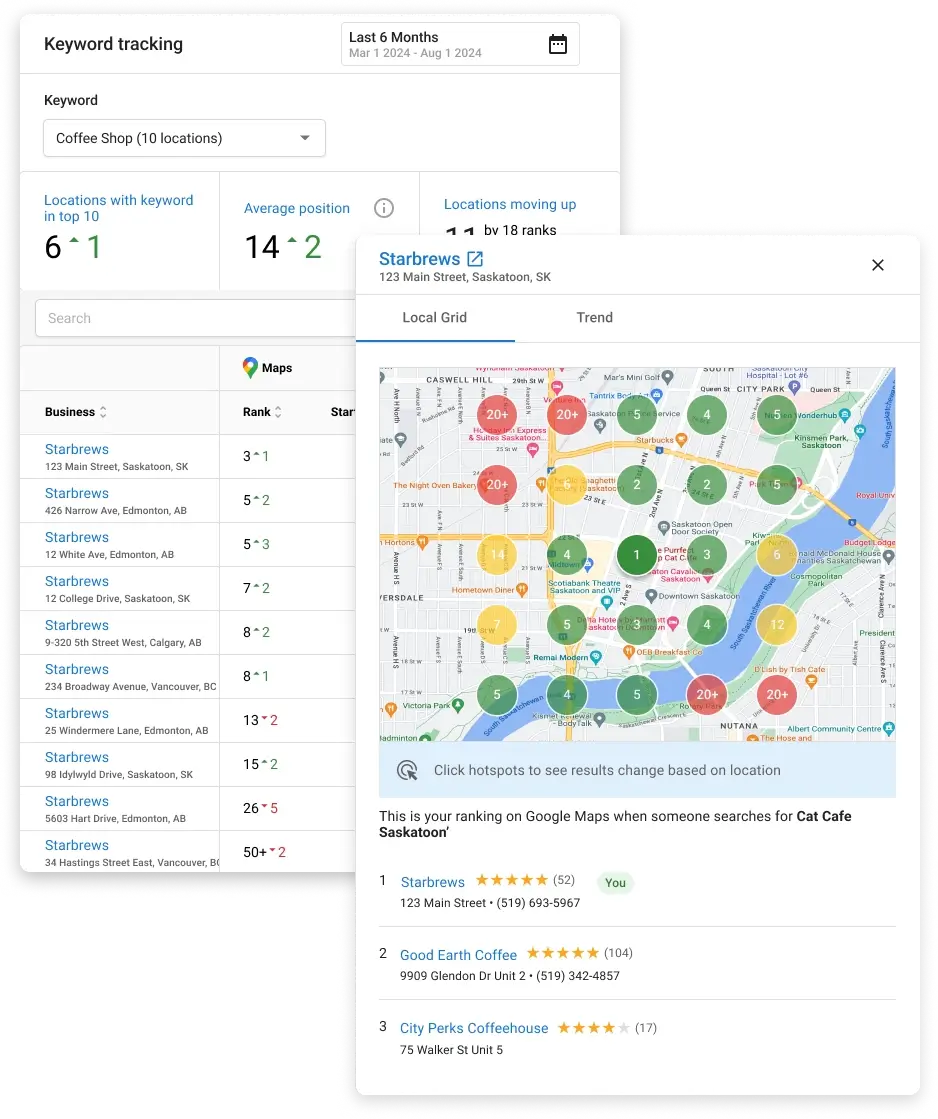Click Starbrews on 426 Narrow Ave row
938x1119 pixels.
pyautogui.click(x=76, y=493)
